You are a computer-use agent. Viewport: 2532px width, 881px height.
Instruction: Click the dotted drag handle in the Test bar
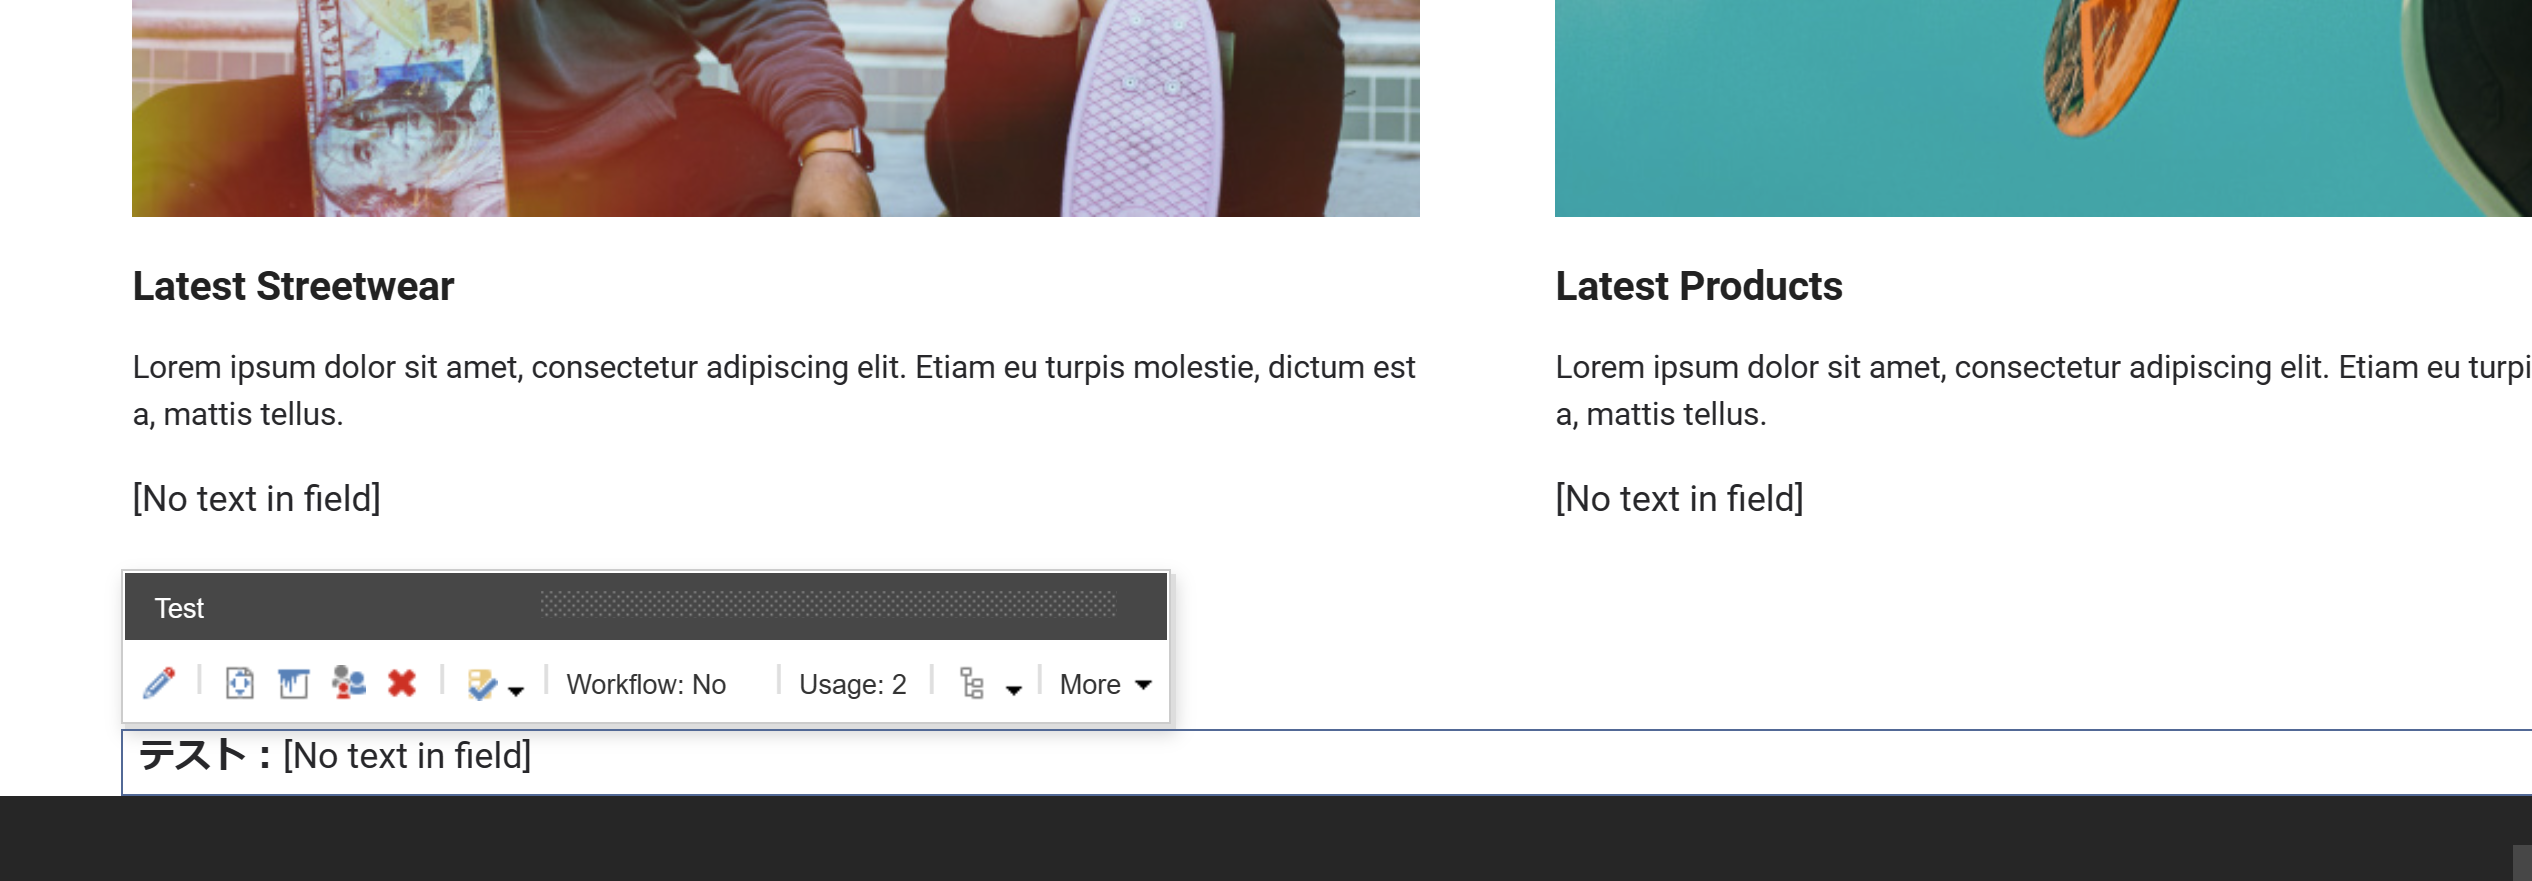point(828,603)
